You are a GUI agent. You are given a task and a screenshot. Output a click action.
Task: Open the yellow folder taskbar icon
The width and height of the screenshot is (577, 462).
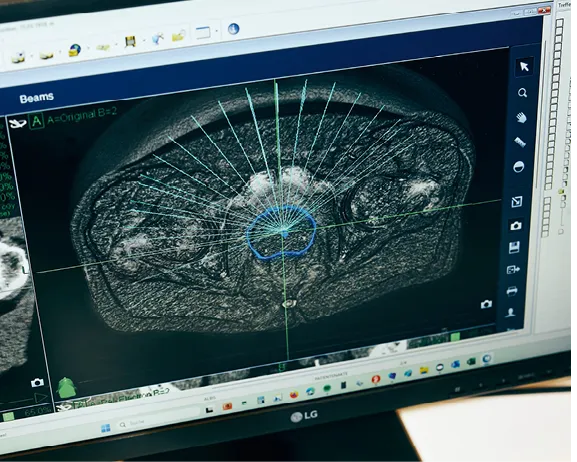tap(424, 370)
